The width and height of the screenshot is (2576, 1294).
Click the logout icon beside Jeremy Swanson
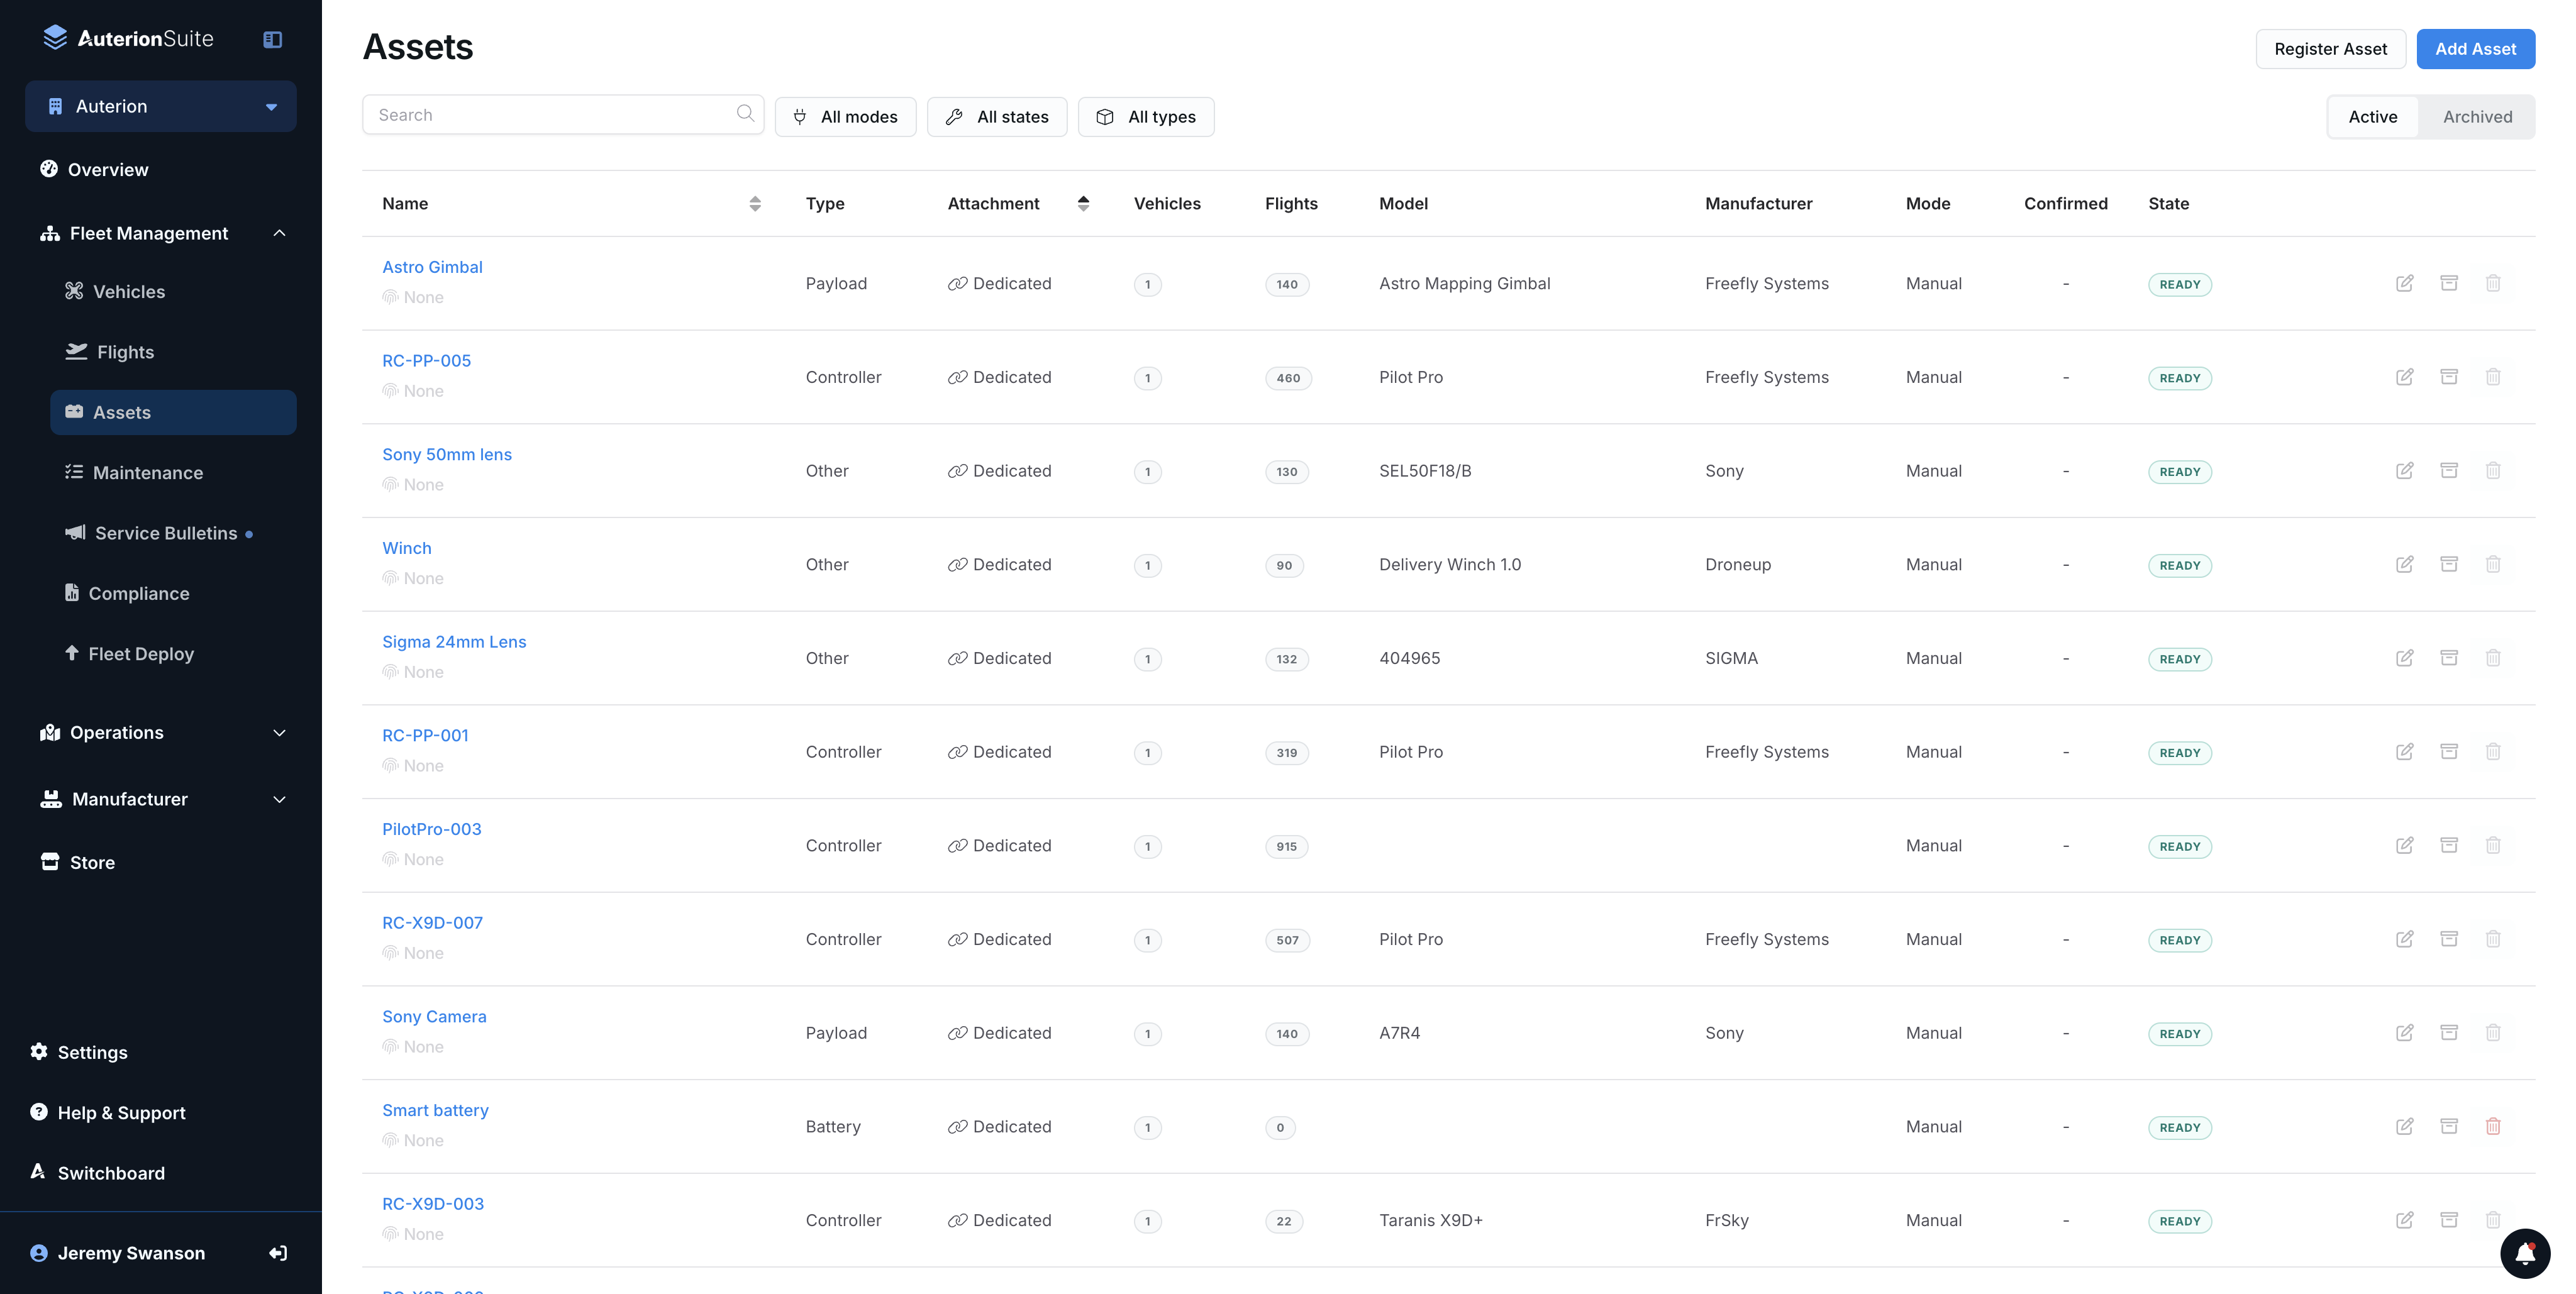(x=278, y=1253)
